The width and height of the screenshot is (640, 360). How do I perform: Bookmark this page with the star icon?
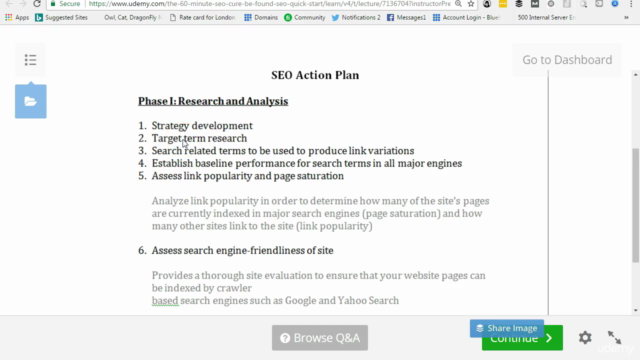[471, 4]
